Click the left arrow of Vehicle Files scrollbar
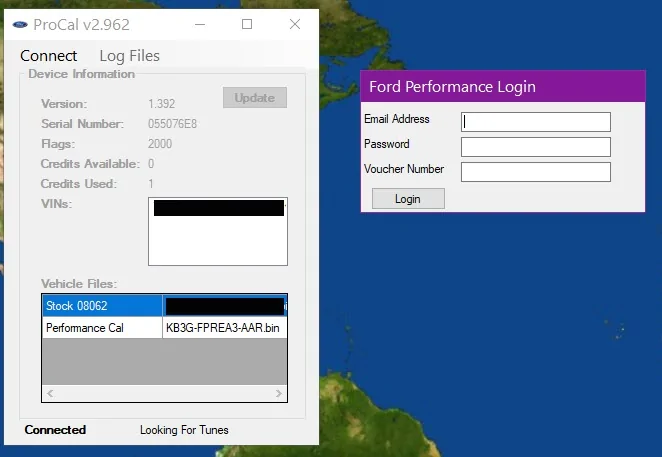 (50, 393)
